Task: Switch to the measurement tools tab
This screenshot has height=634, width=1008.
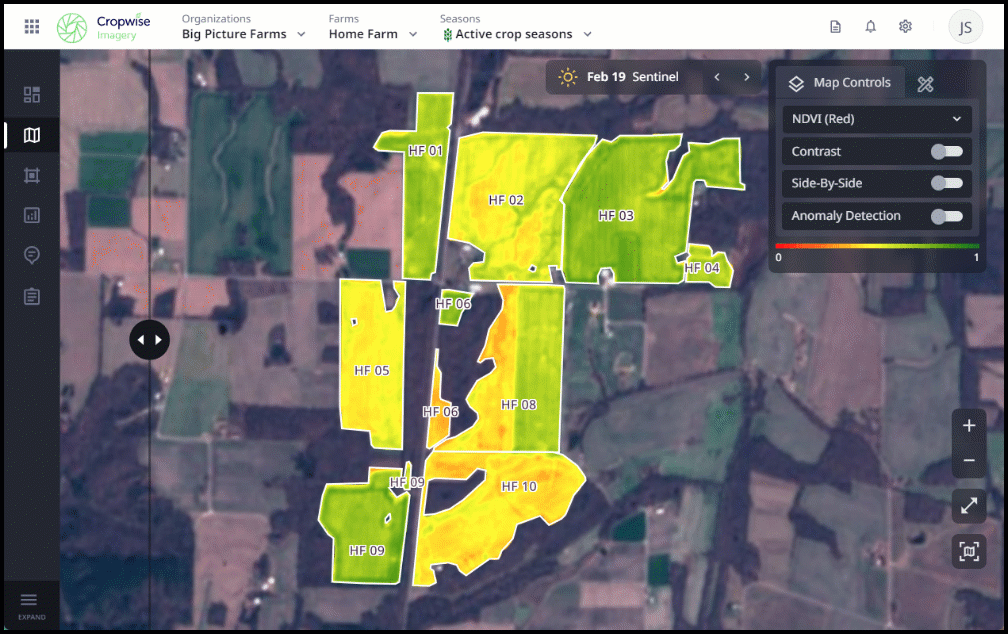Action: click(x=925, y=84)
